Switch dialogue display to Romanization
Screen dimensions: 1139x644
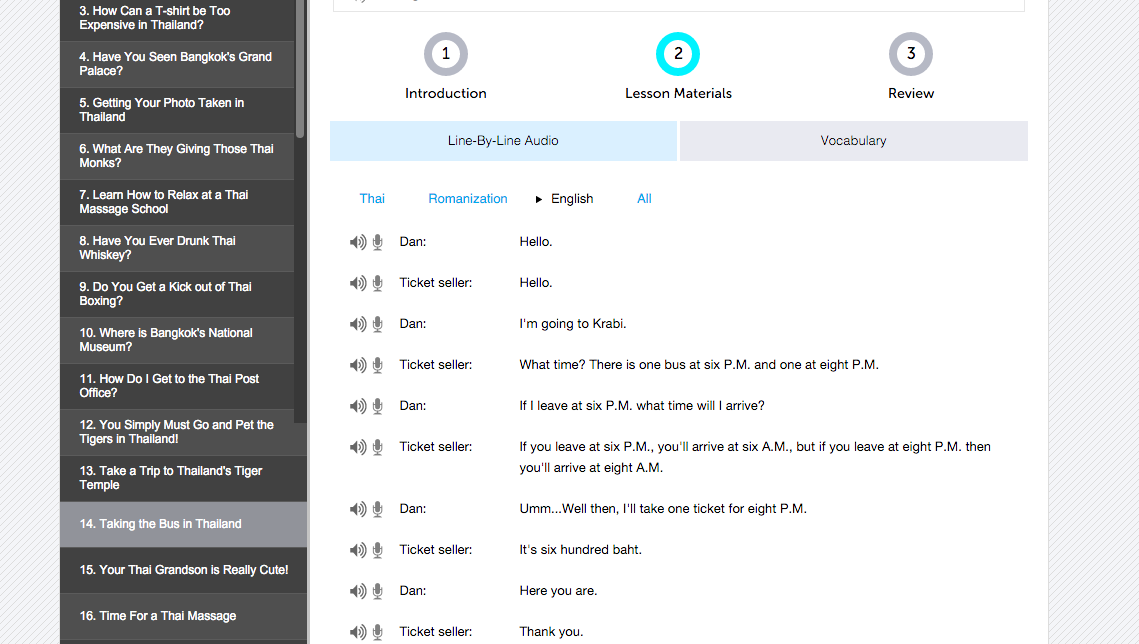tap(468, 199)
